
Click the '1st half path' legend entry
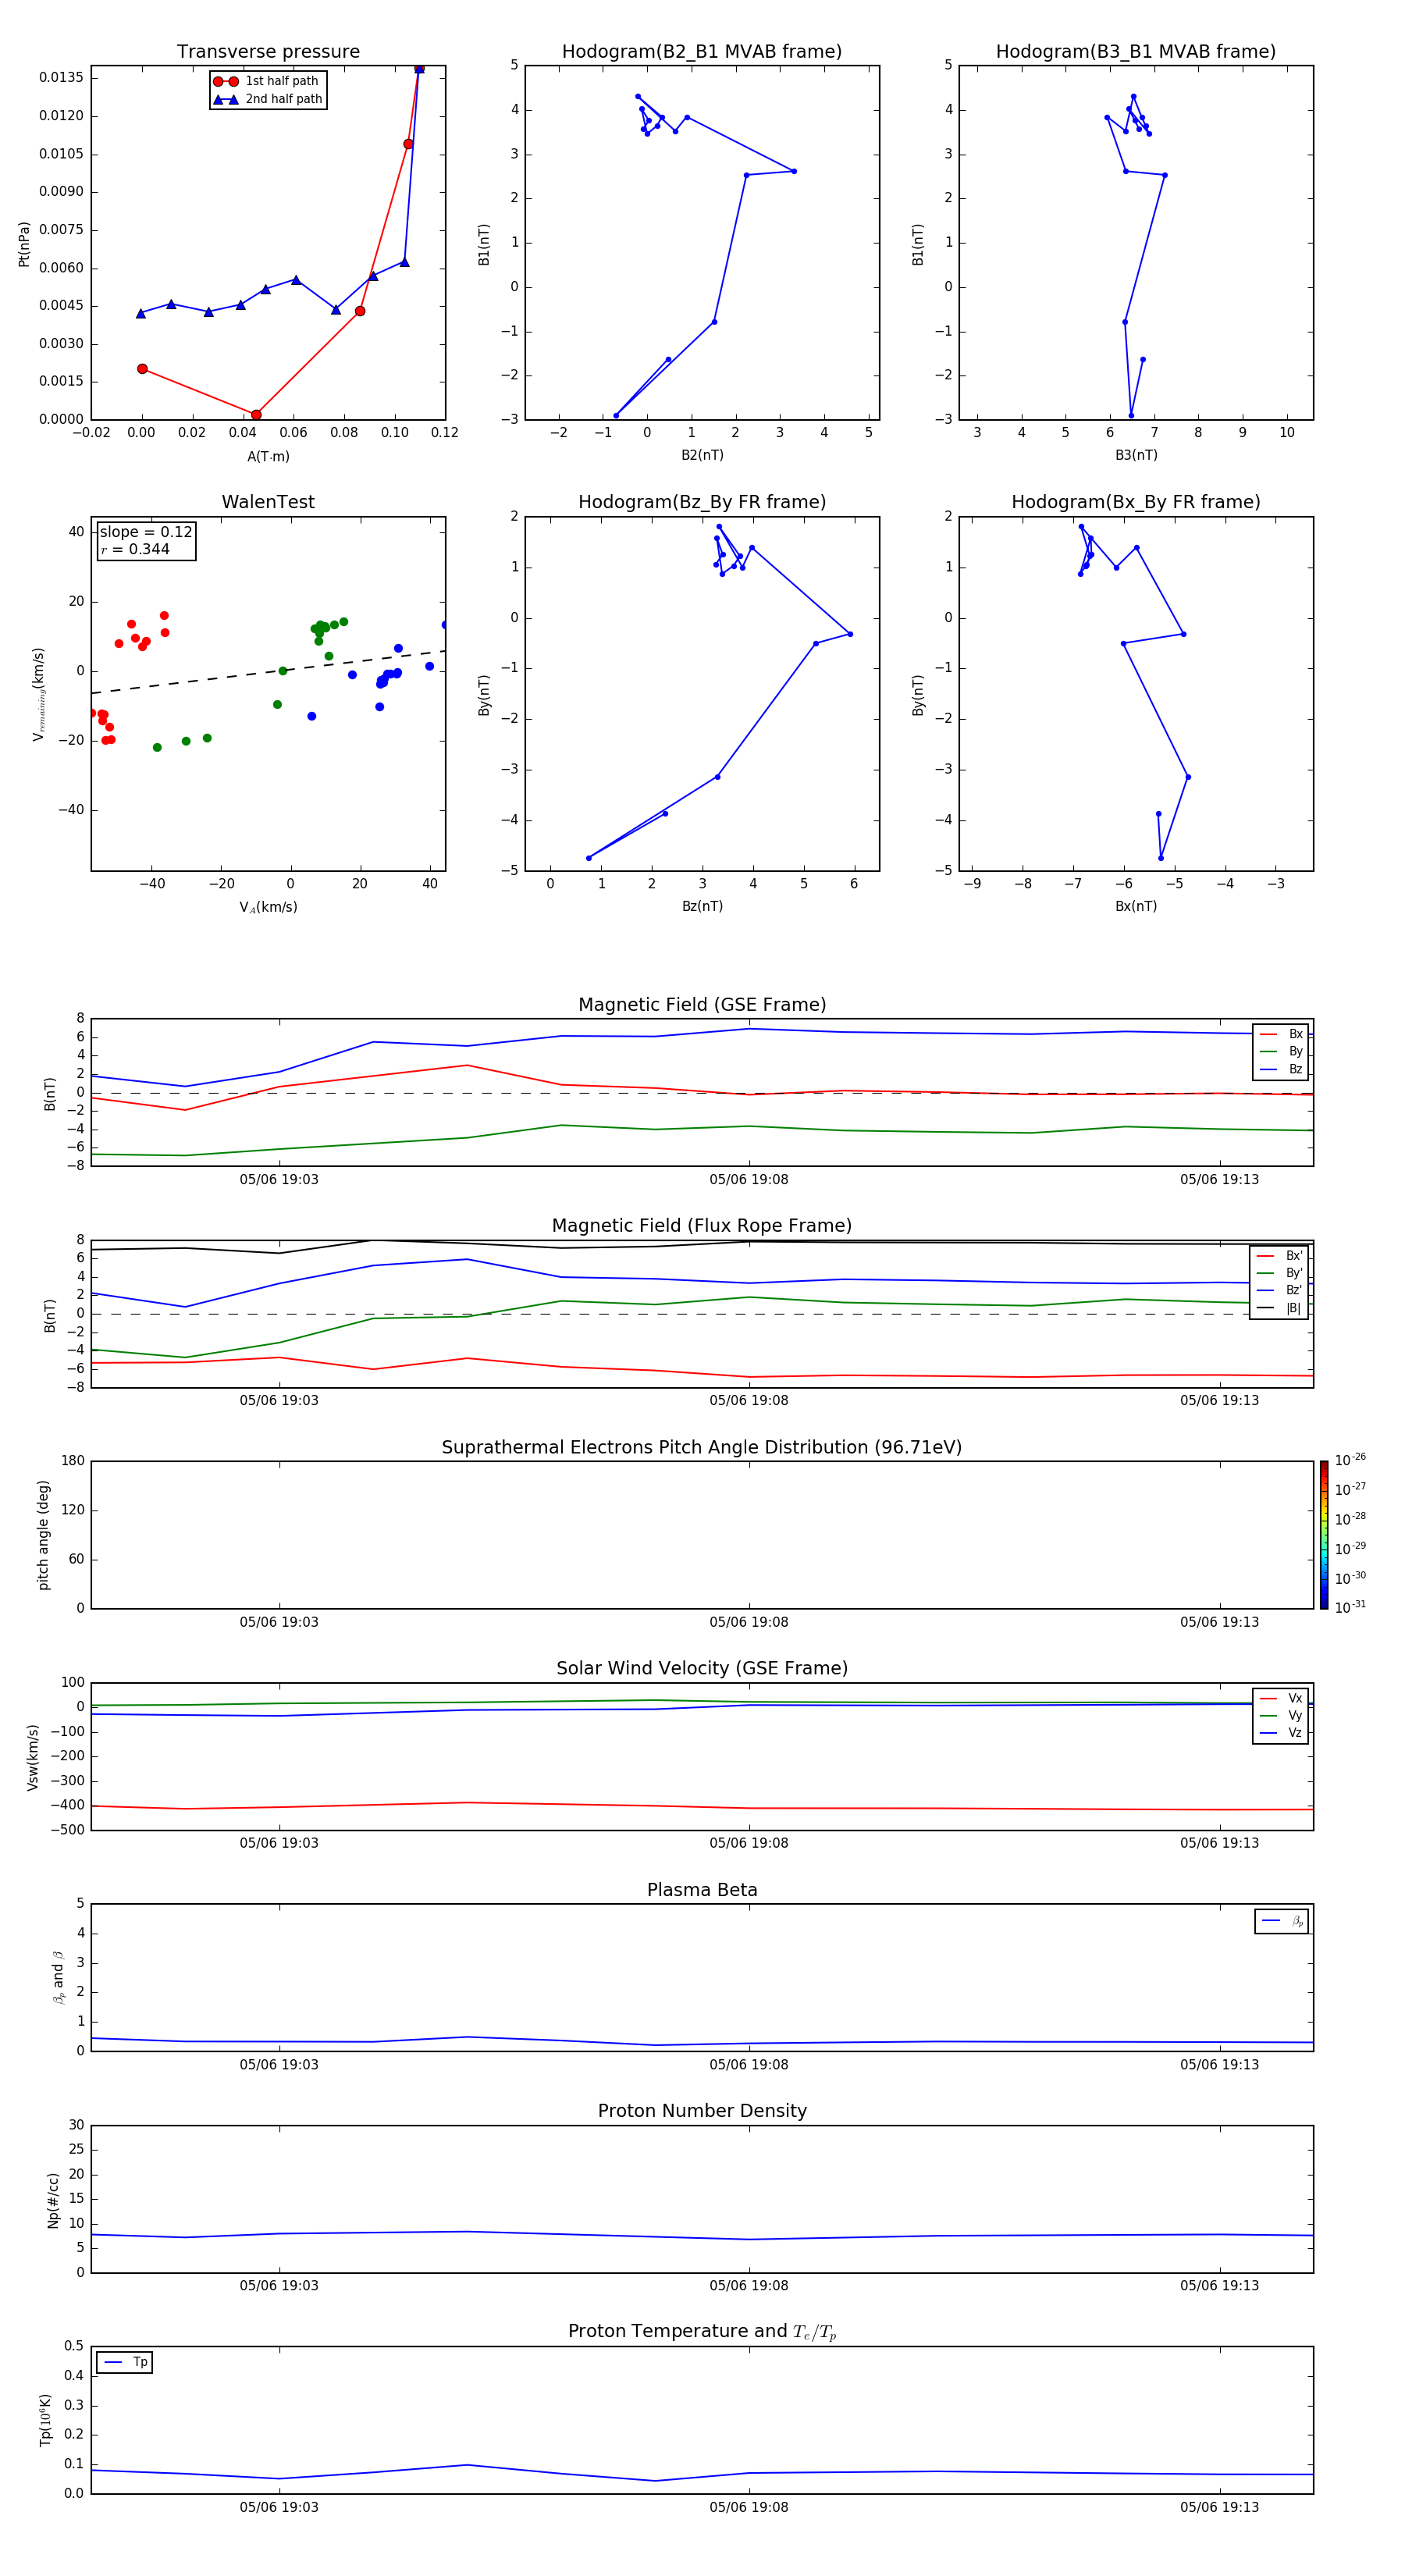[x=267, y=81]
